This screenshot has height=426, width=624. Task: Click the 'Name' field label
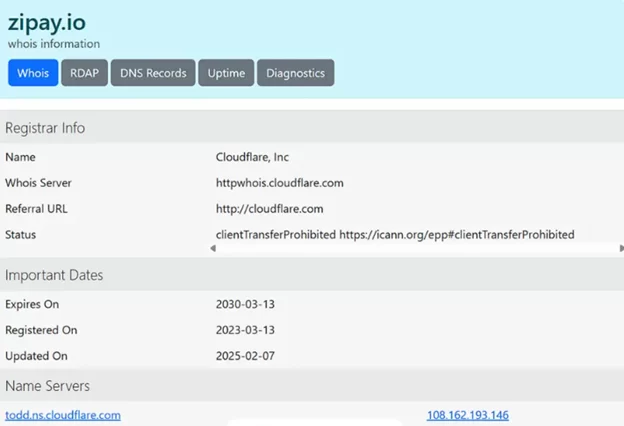20,157
